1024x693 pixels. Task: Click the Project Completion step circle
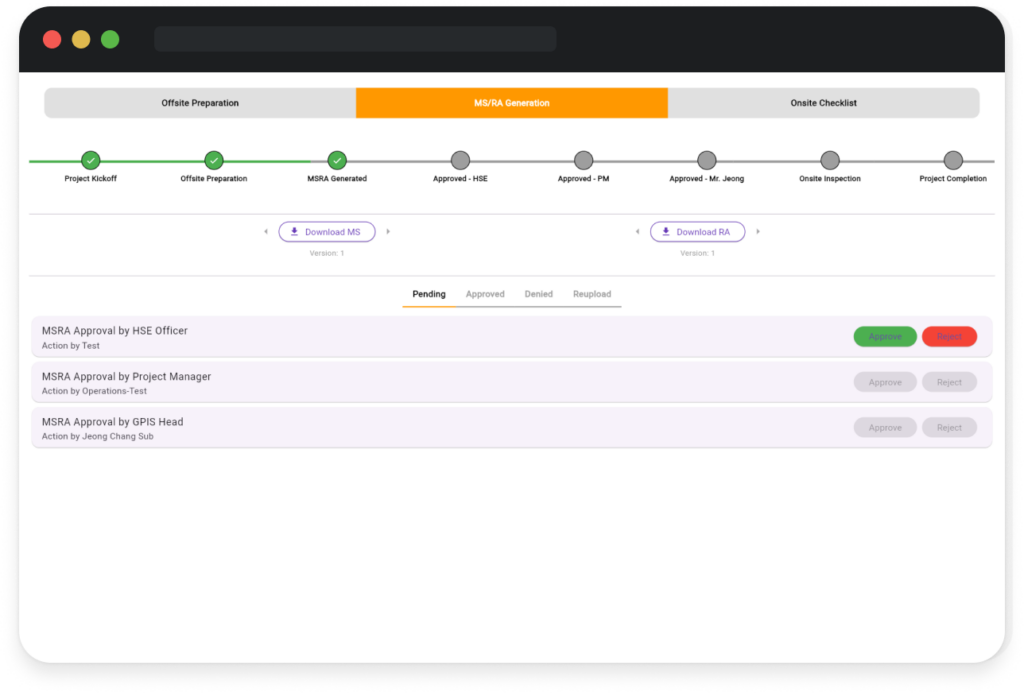coord(953,160)
